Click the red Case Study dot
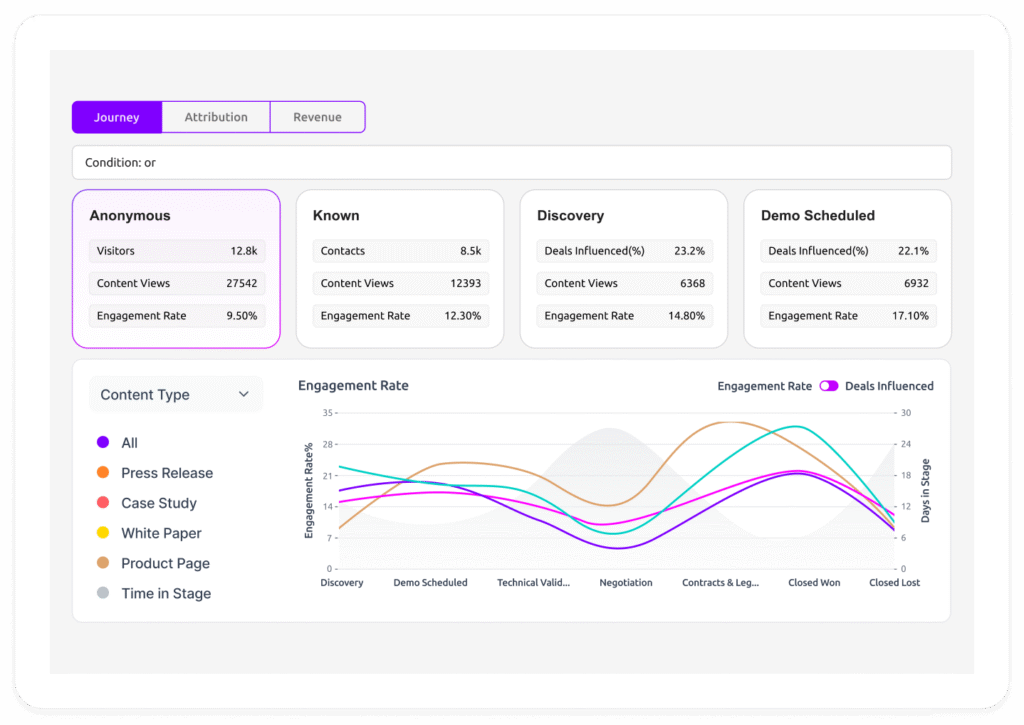1024x725 pixels. tap(103, 503)
